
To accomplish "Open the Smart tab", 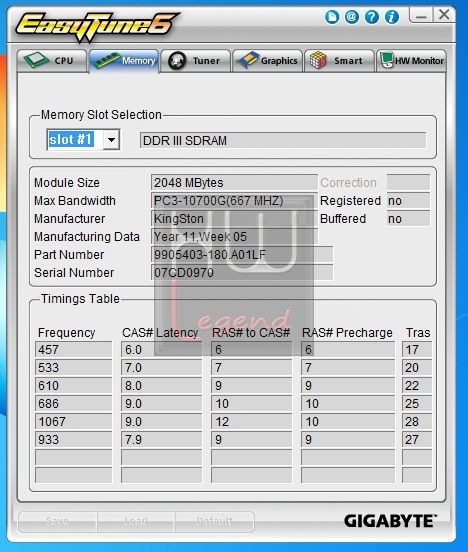I will coord(339,61).
